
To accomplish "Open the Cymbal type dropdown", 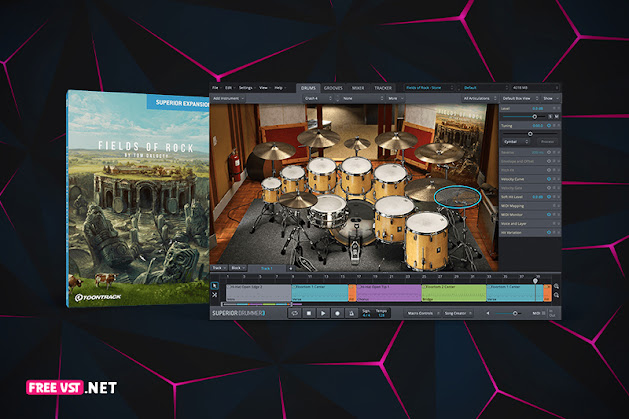I will coord(516,142).
